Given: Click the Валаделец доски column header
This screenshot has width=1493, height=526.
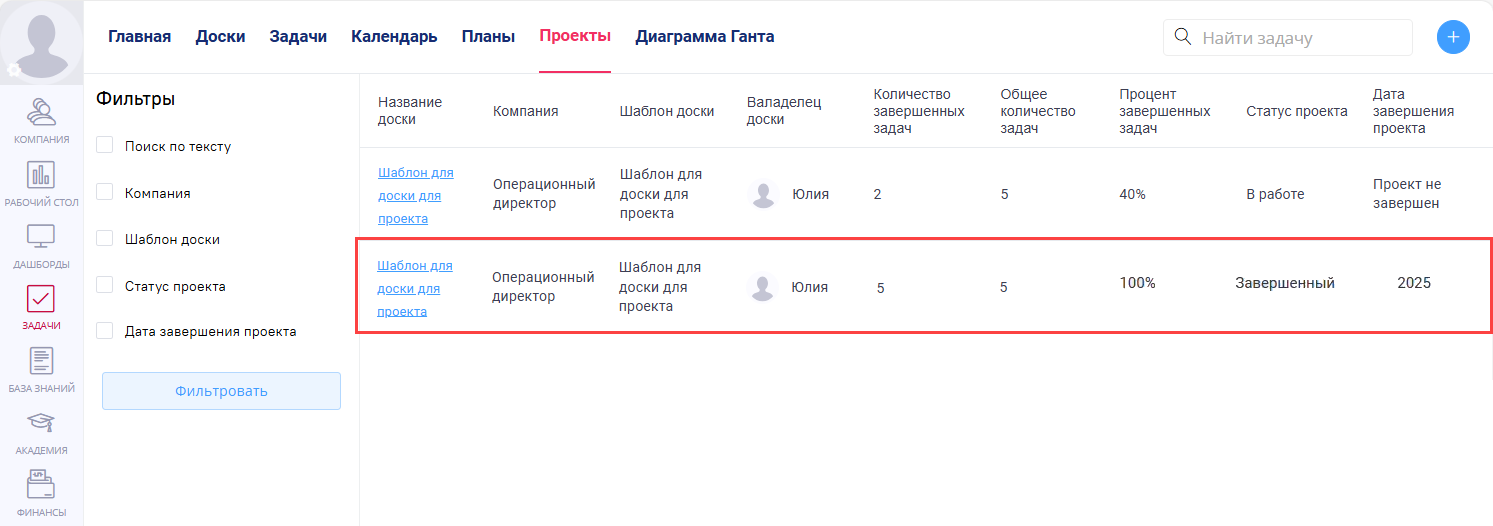Looking at the screenshot, I should [784, 111].
